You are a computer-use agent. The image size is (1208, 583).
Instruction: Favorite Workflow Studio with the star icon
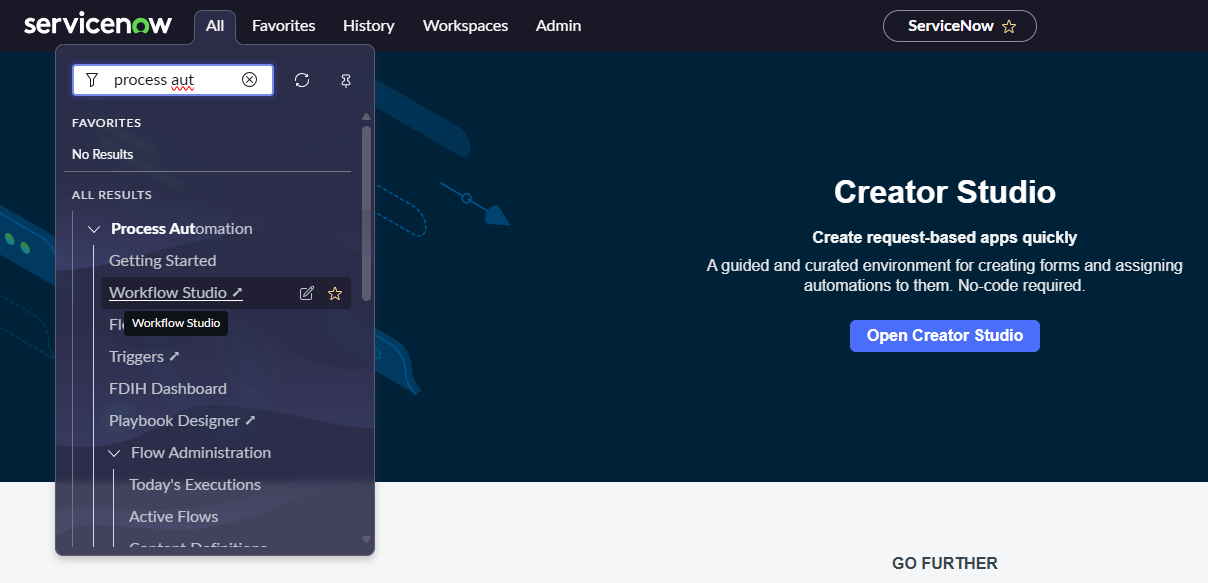[334, 292]
